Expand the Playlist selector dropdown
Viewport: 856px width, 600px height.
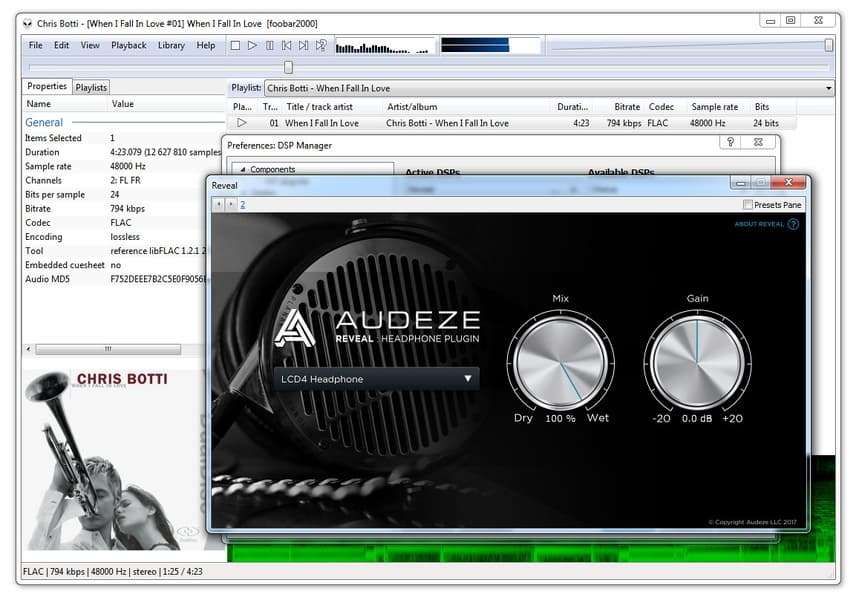pyautogui.click(x=829, y=88)
